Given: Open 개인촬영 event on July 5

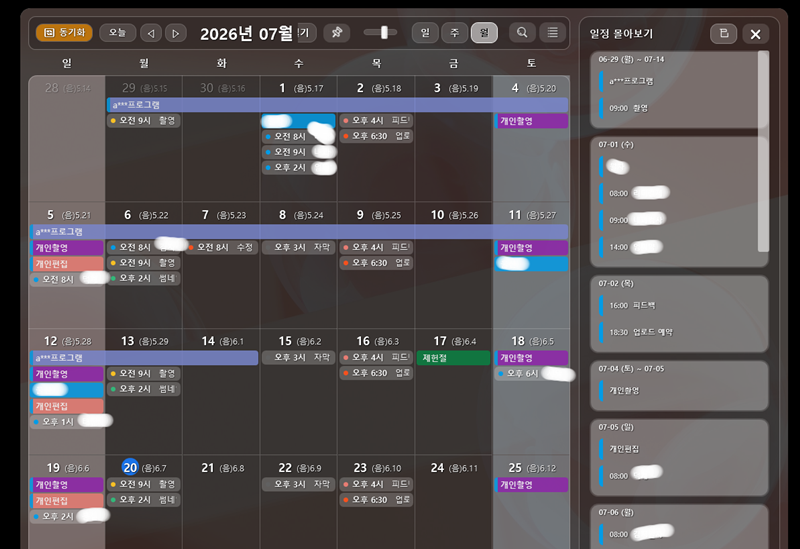Looking at the screenshot, I should pyautogui.click(x=67, y=248).
